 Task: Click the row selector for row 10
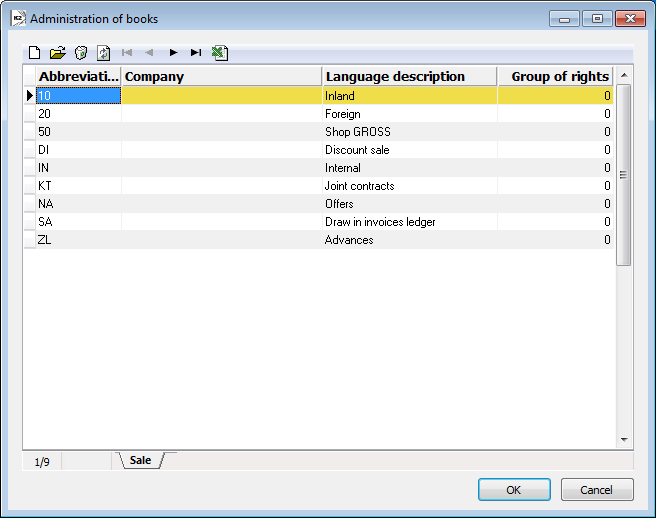point(30,96)
